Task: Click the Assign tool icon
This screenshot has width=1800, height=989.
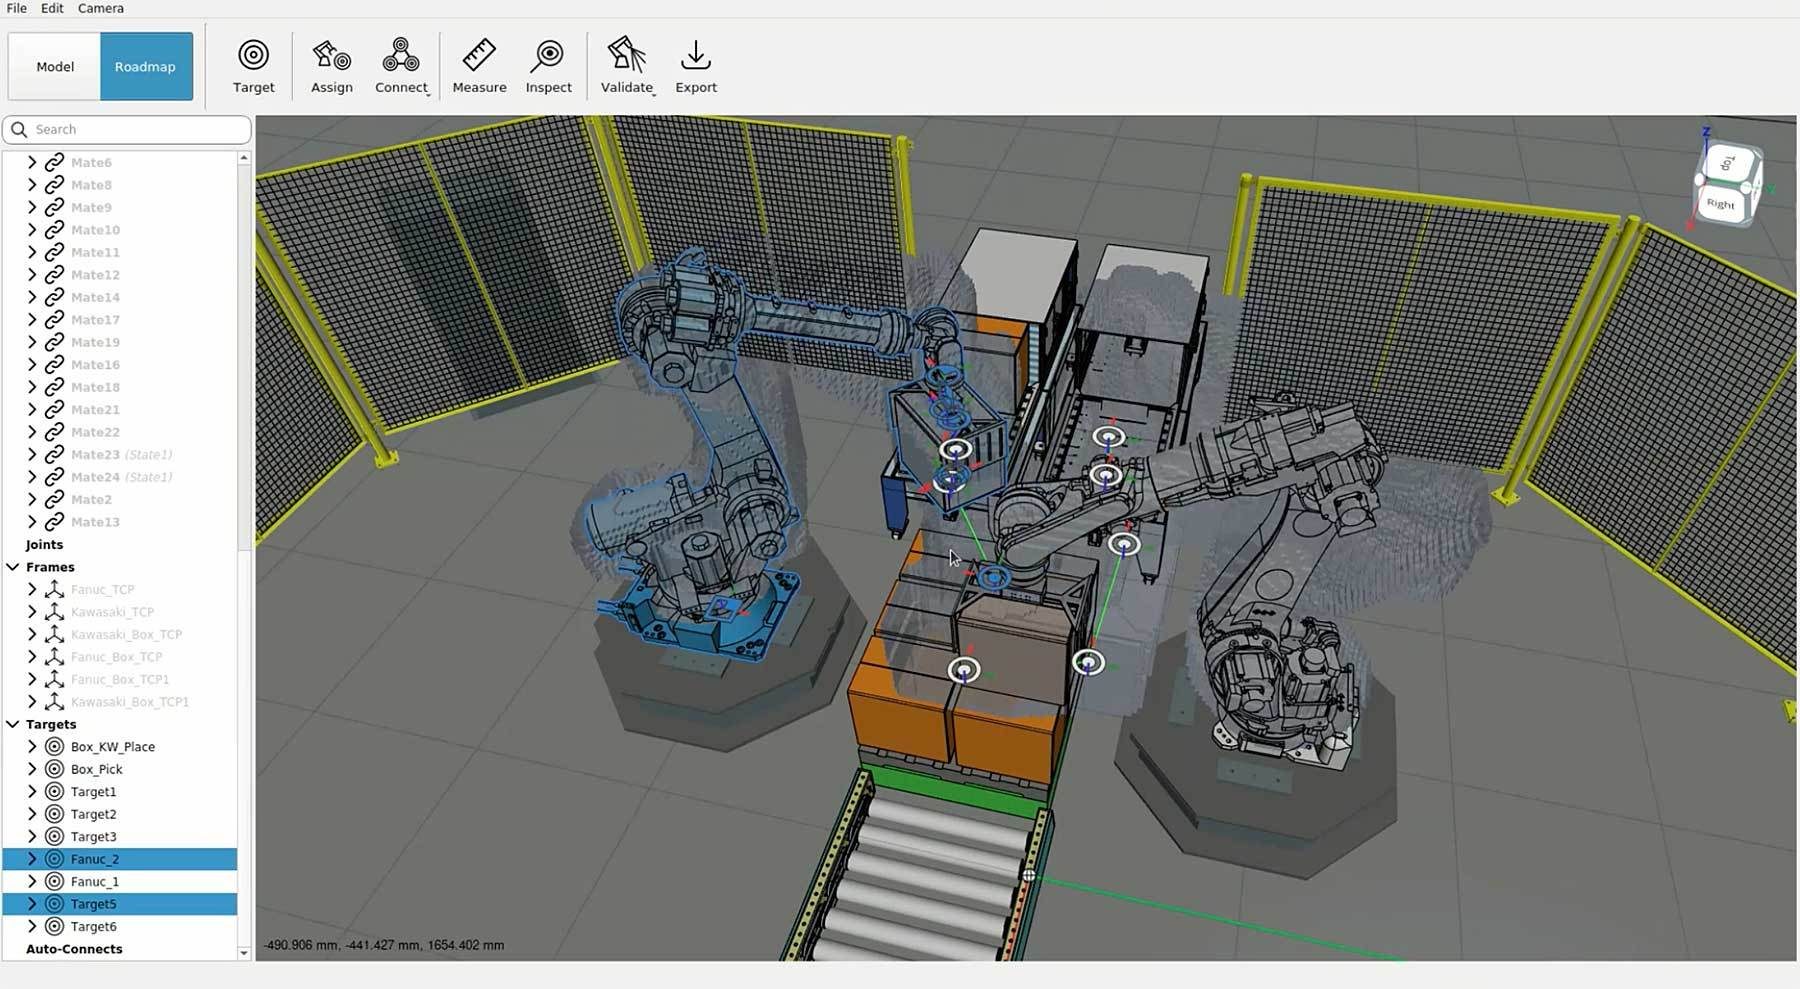Action: point(331,56)
